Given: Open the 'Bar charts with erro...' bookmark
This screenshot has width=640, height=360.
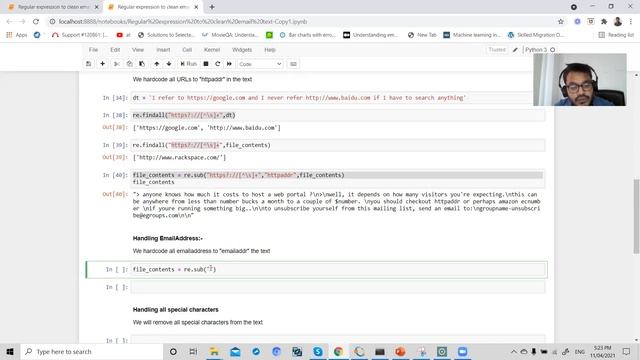Looking at the screenshot, I should click(308, 35).
